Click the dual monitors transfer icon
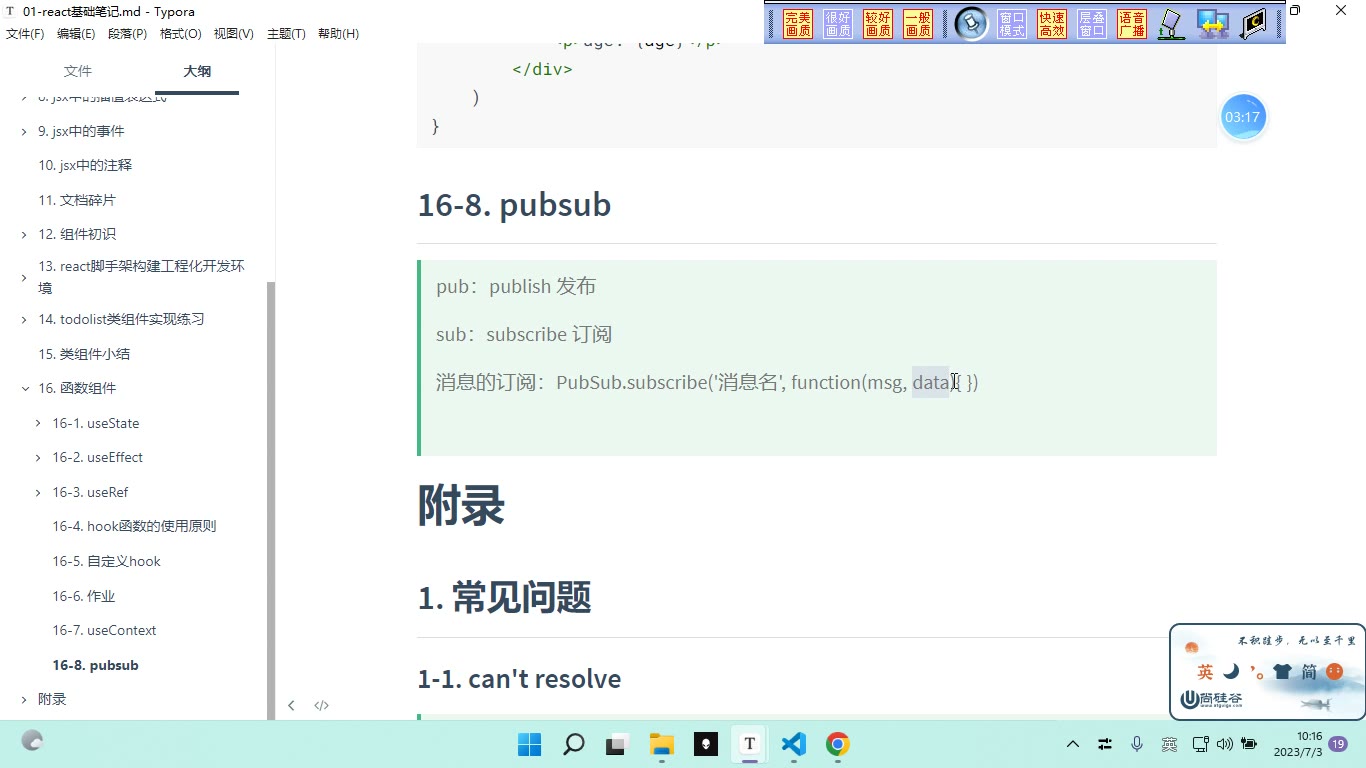This screenshot has width=1366, height=768. (1213, 24)
